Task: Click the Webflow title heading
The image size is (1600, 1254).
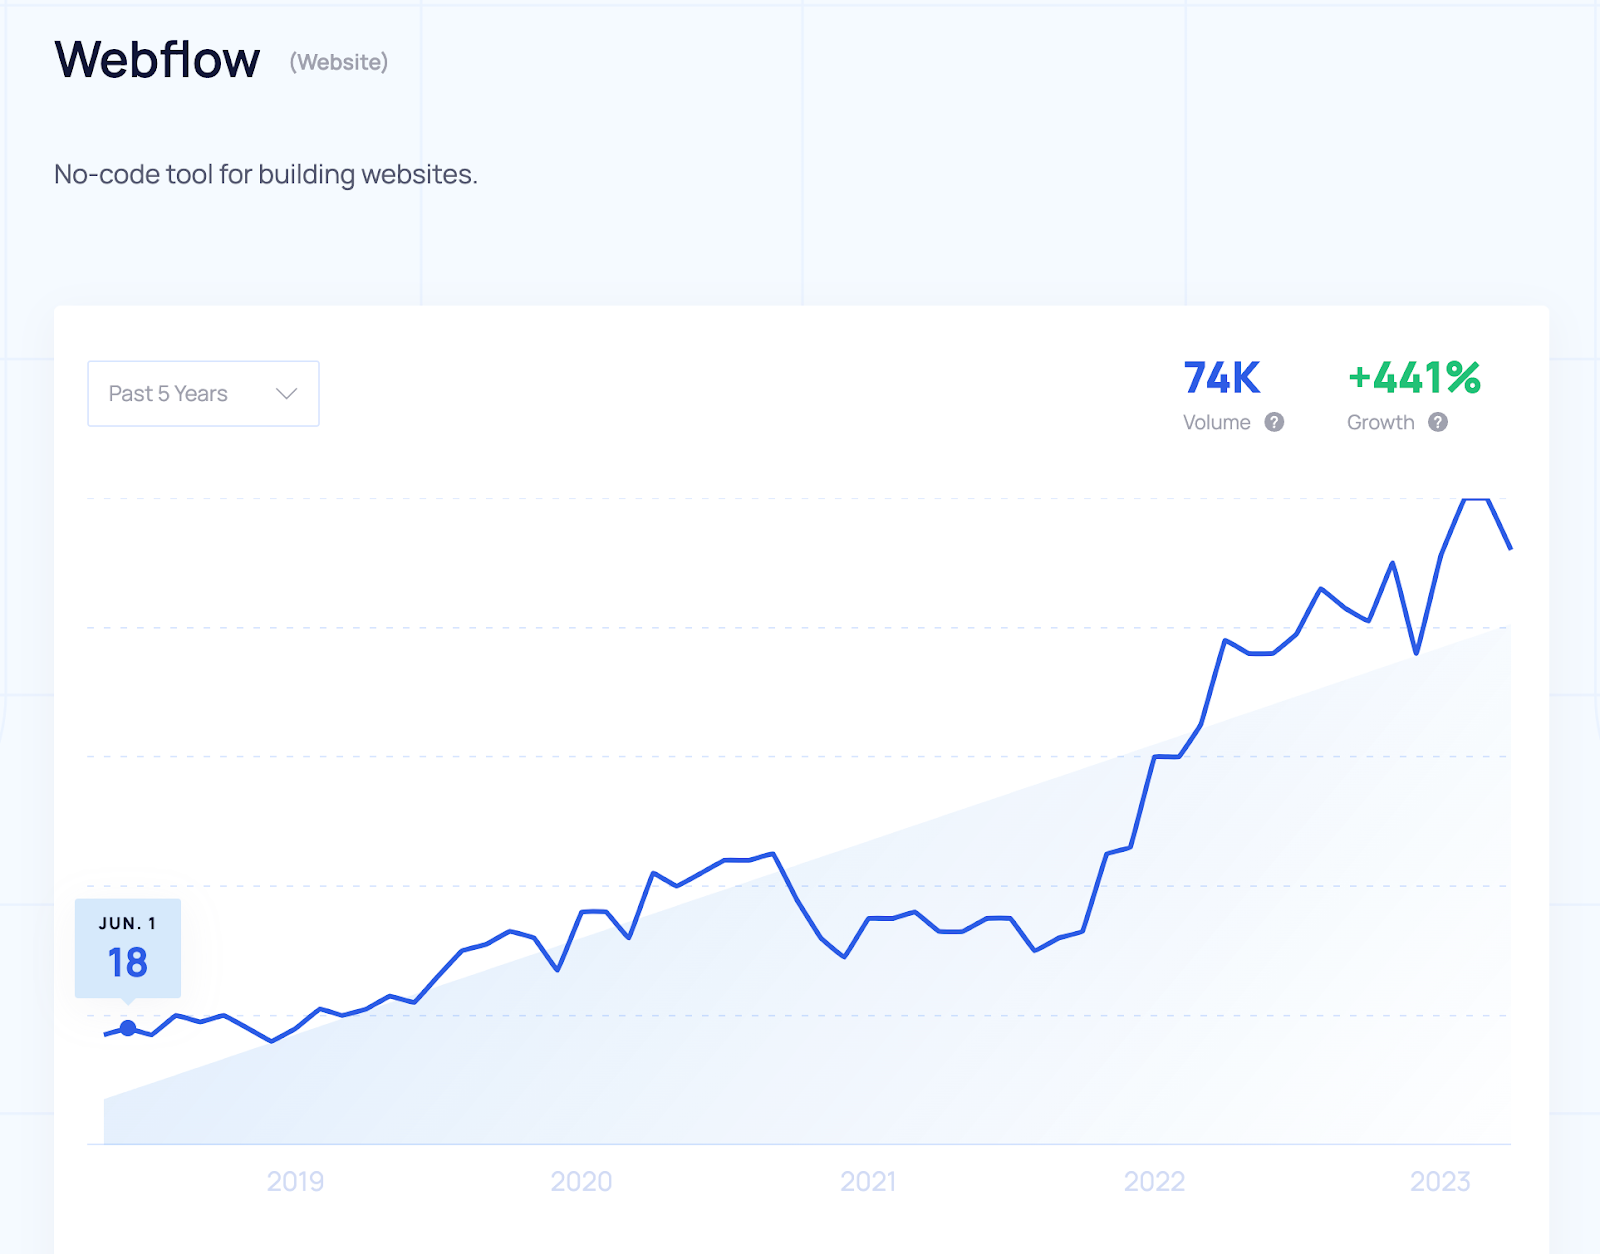Action: coord(156,60)
